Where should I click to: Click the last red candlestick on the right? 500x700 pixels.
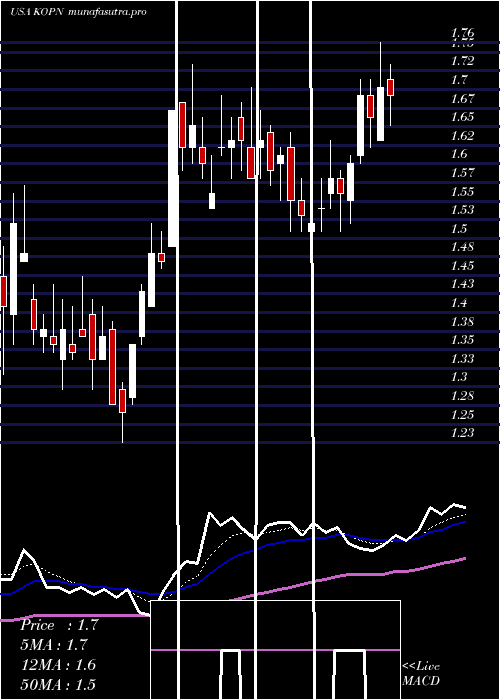pyautogui.click(x=391, y=87)
